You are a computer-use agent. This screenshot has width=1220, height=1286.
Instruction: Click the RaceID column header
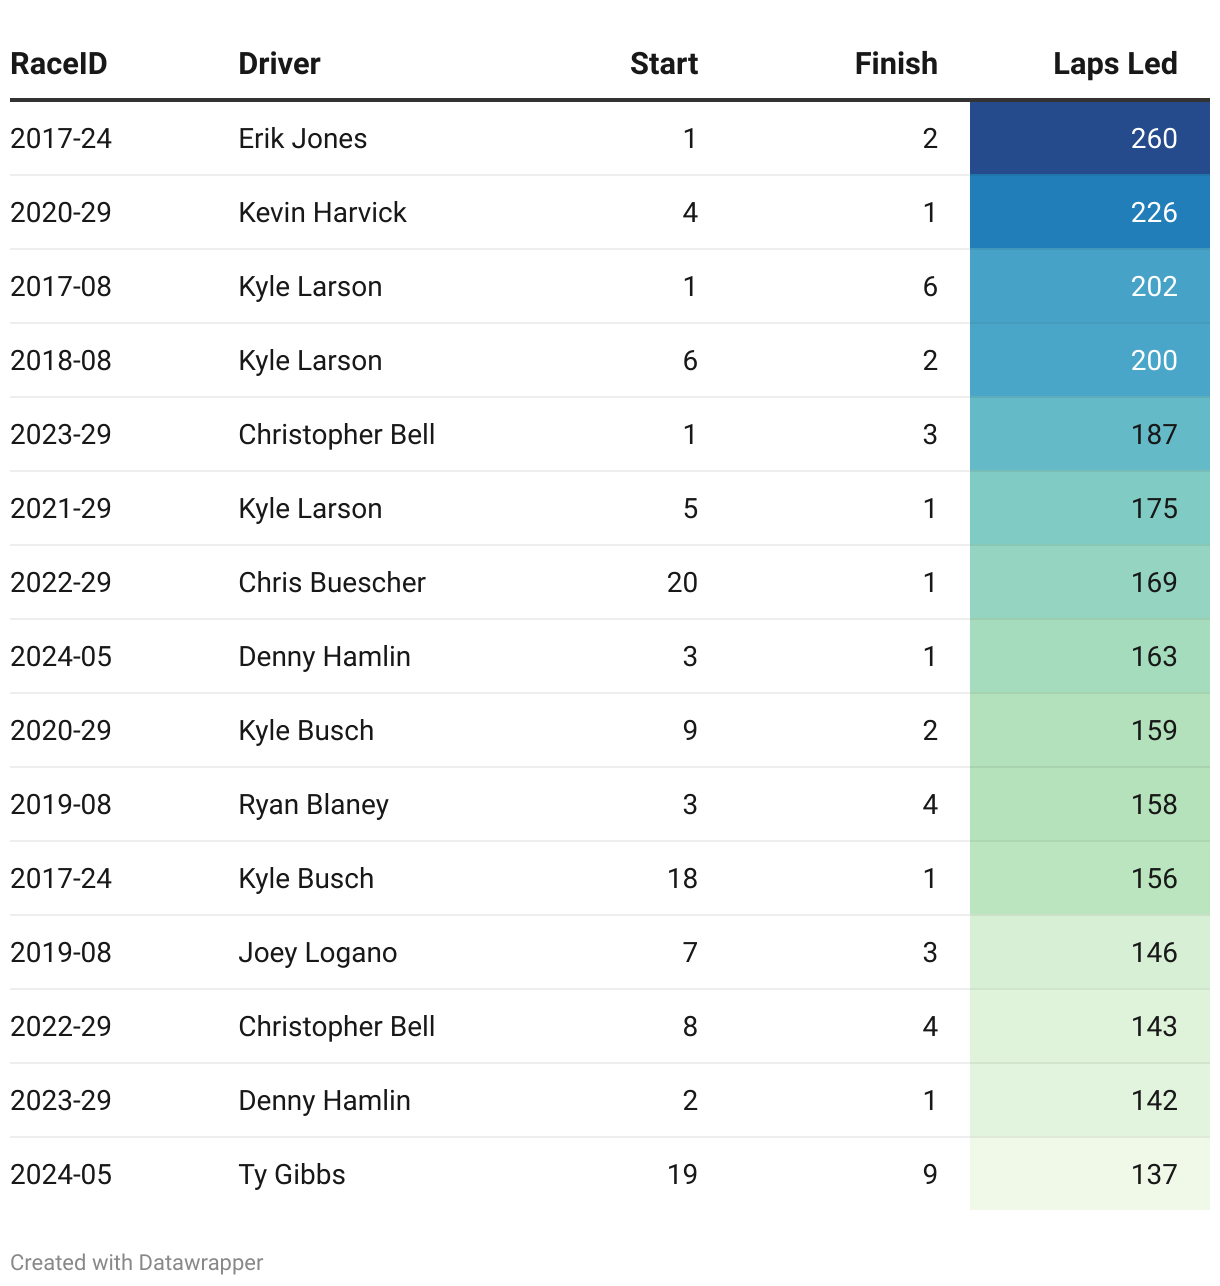coord(58,64)
